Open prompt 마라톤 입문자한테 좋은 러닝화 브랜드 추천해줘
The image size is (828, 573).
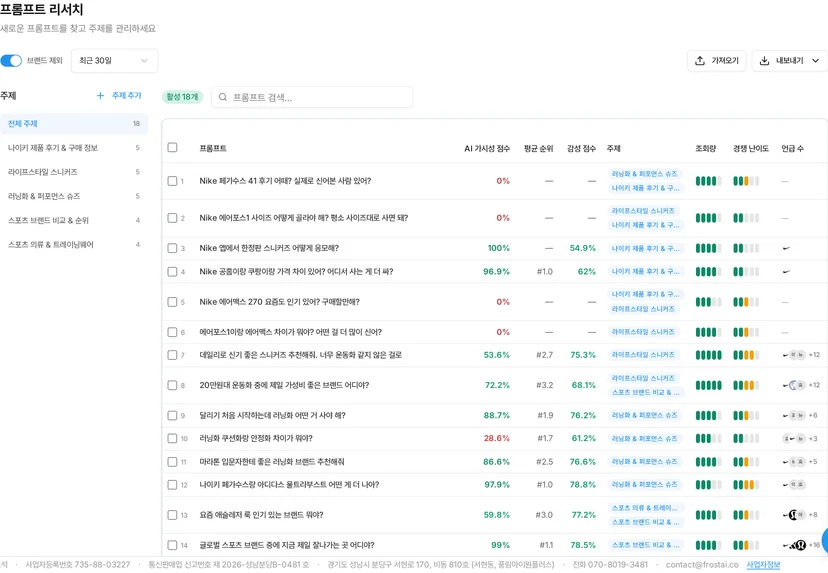271,462
